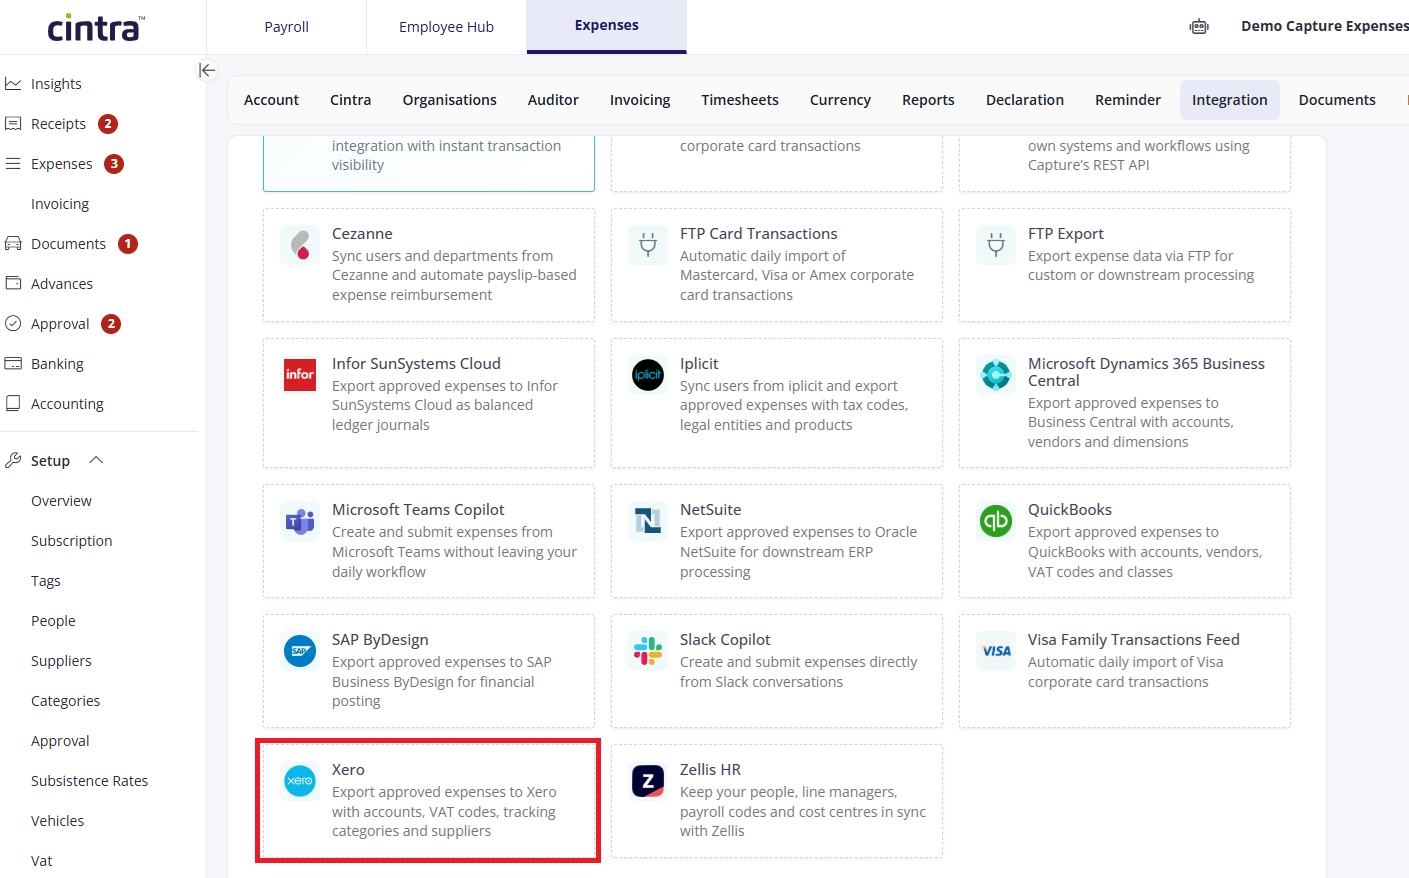Image resolution: width=1409 pixels, height=878 pixels.
Task: Open the Documents settings tab
Action: tap(1337, 100)
